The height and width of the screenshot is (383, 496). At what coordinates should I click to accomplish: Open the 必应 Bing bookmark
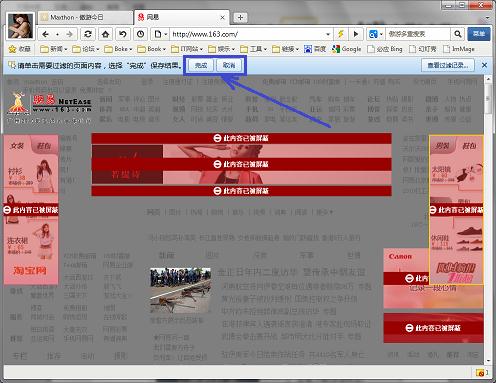pos(385,49)
